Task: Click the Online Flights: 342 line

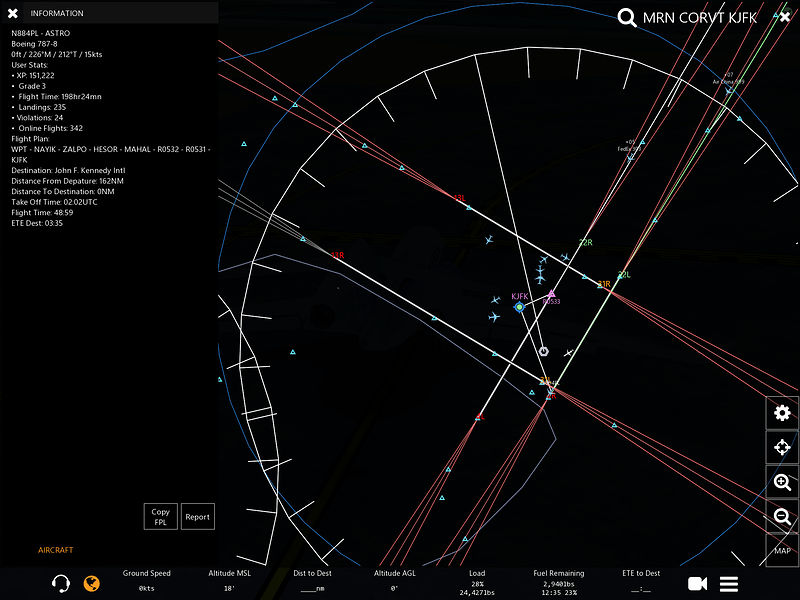Action: [x=47, y=129]
